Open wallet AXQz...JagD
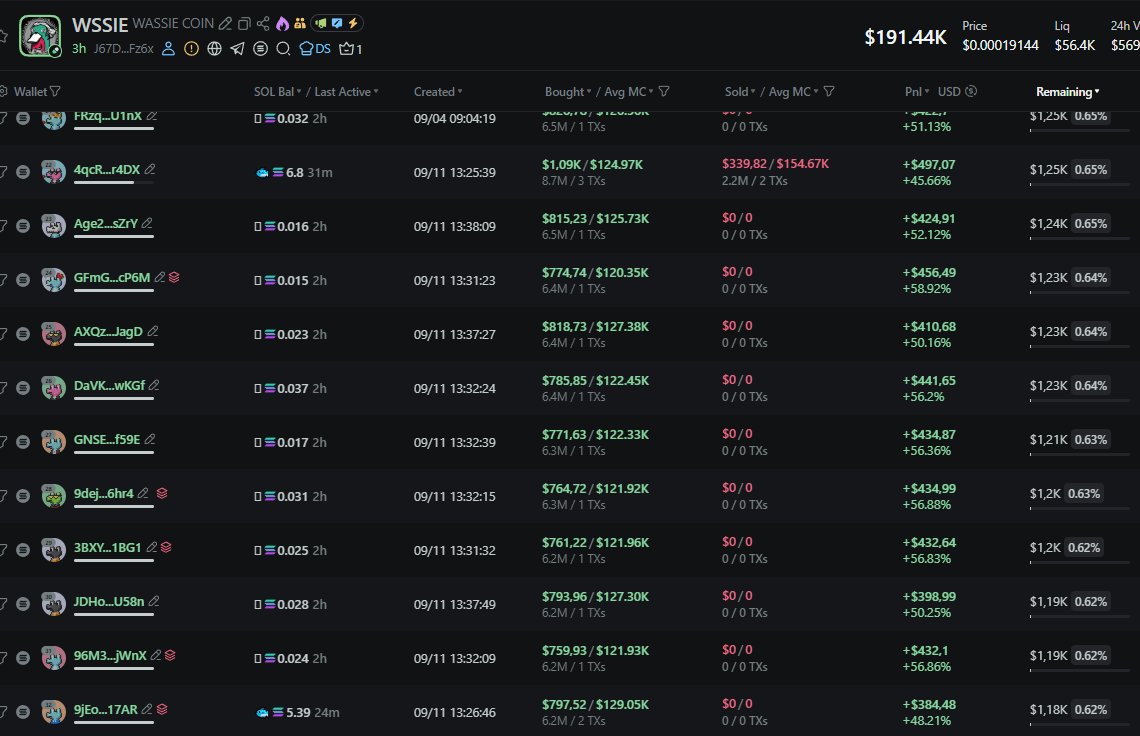 point(108,331)
